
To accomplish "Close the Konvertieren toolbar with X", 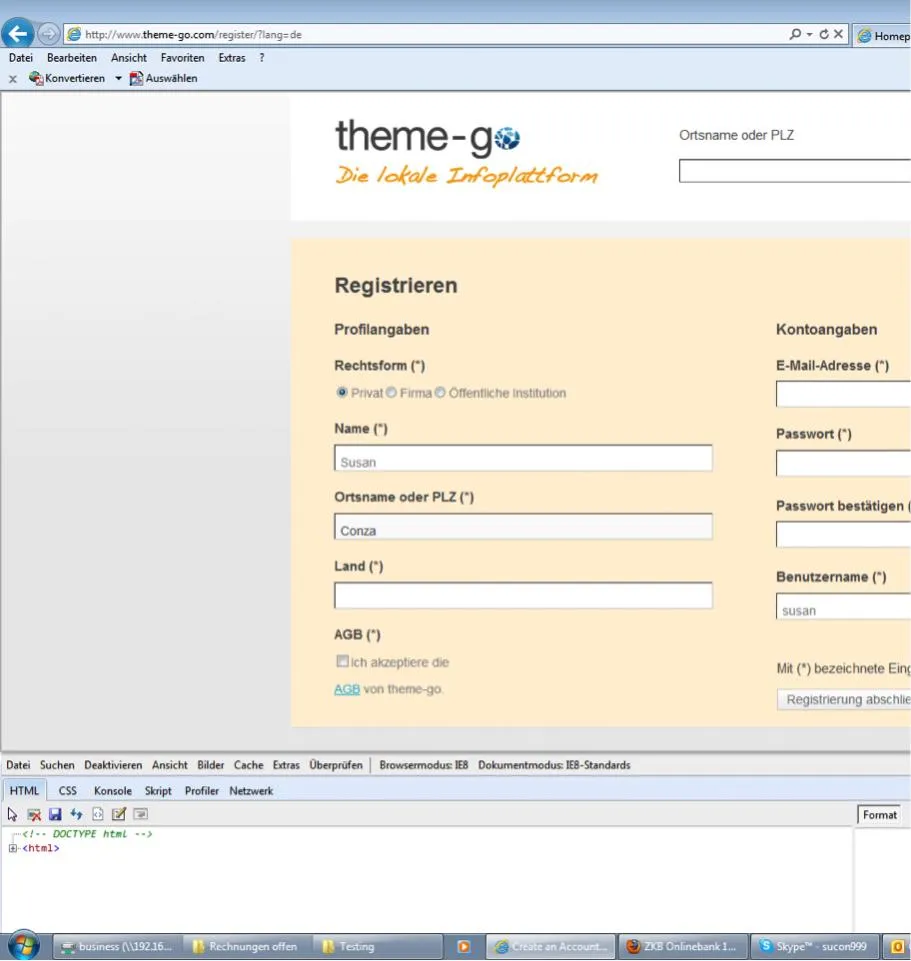I will (13, 78).
